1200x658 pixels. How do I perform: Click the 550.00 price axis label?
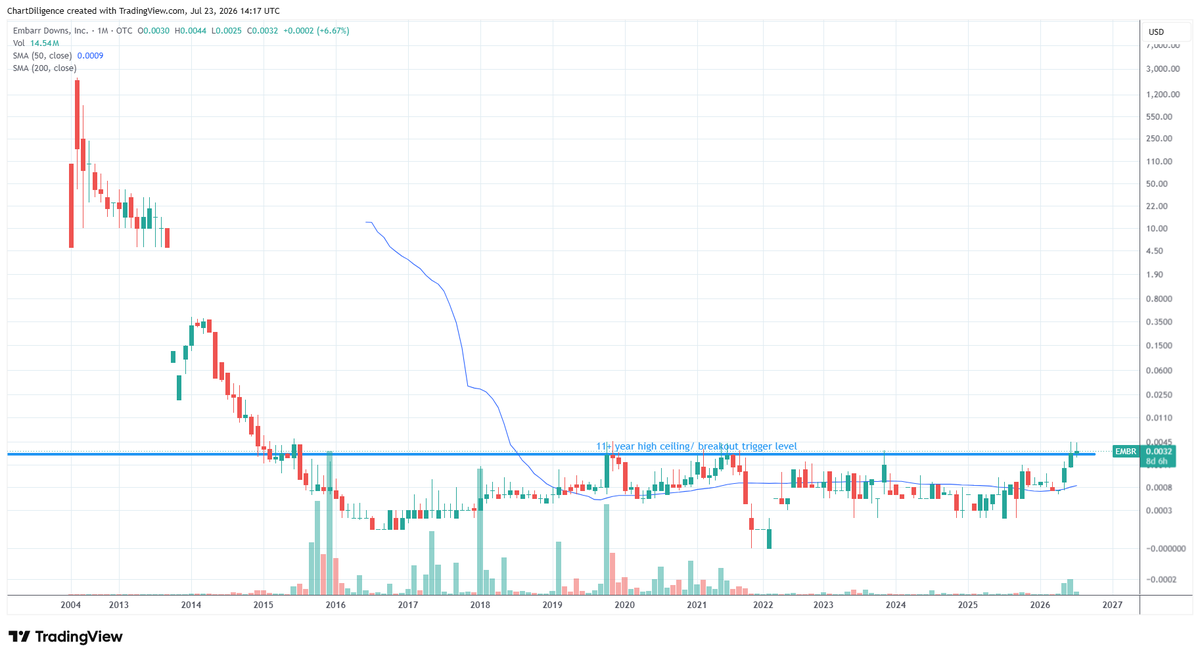(x=1161, y=116)
